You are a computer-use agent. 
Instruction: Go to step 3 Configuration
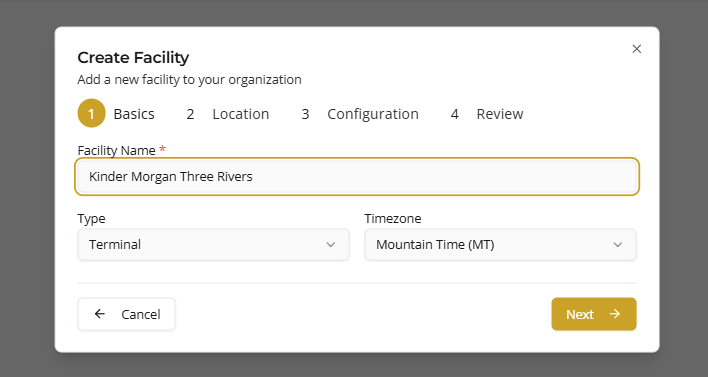[x=360, y=114]
